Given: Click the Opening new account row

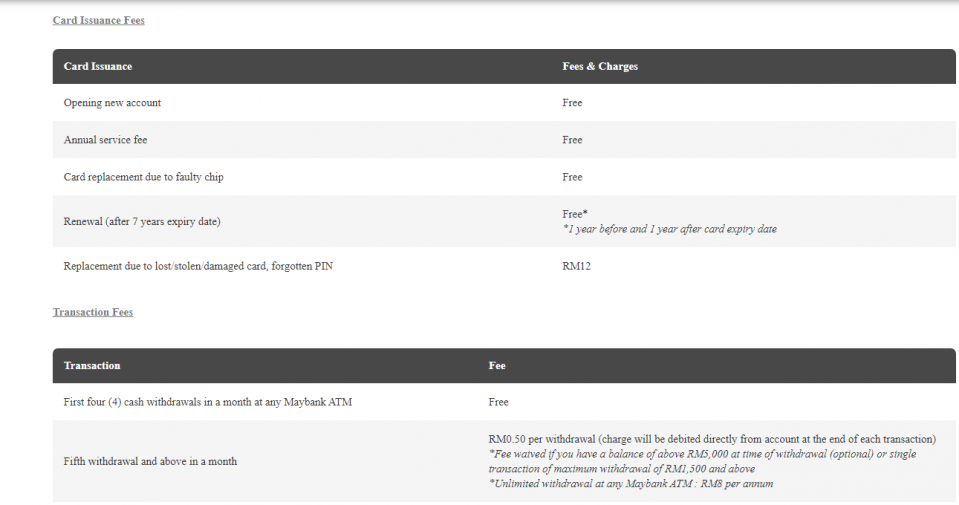Looking at the screenshot, I should (x=504, y=103).
